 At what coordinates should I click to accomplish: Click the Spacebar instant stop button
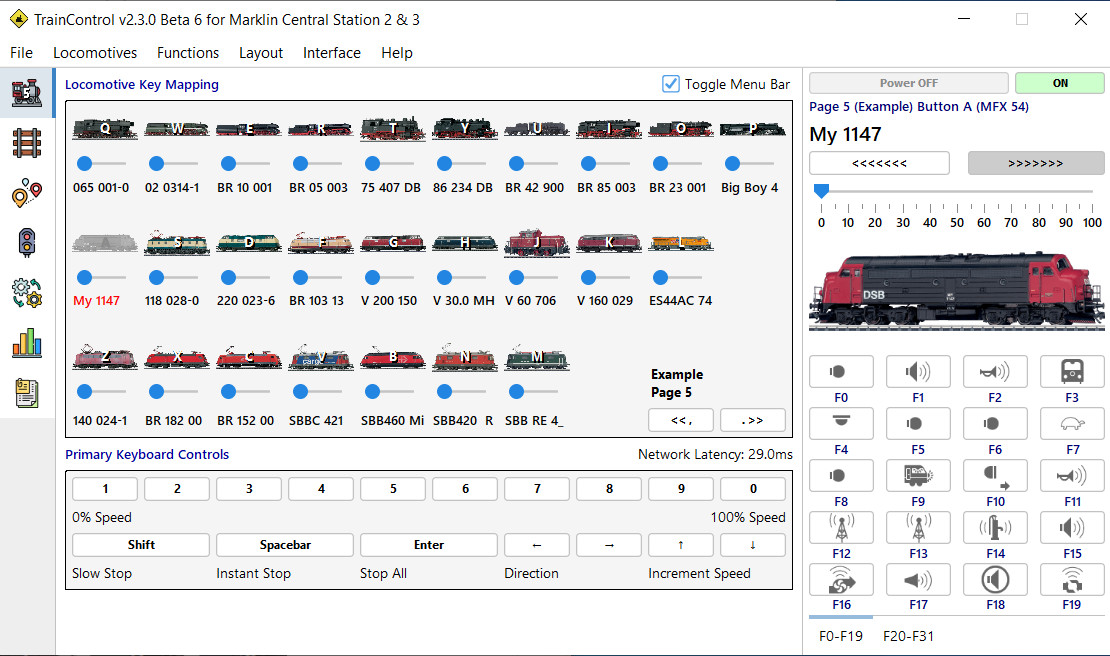click(x=285, y=545)
